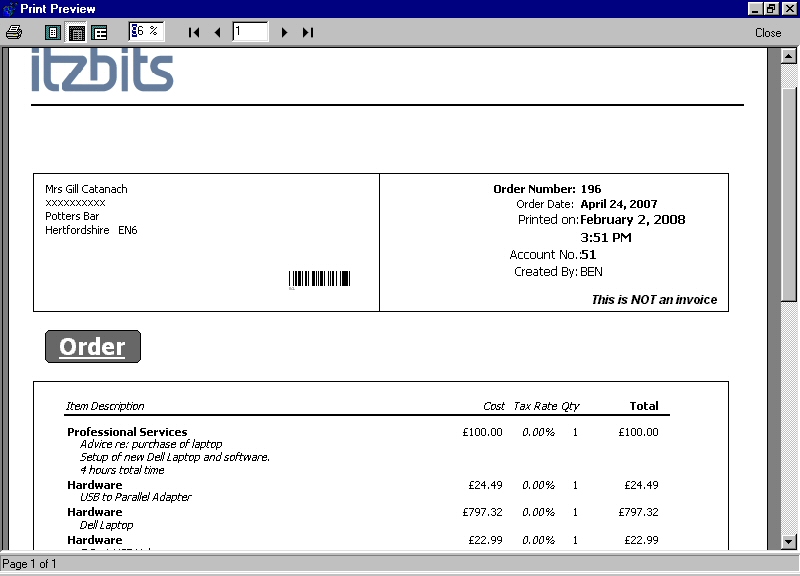Advance to the next page
Image resolution: width=800 pixels, height=576 pixels.
(x=284, y=32)
